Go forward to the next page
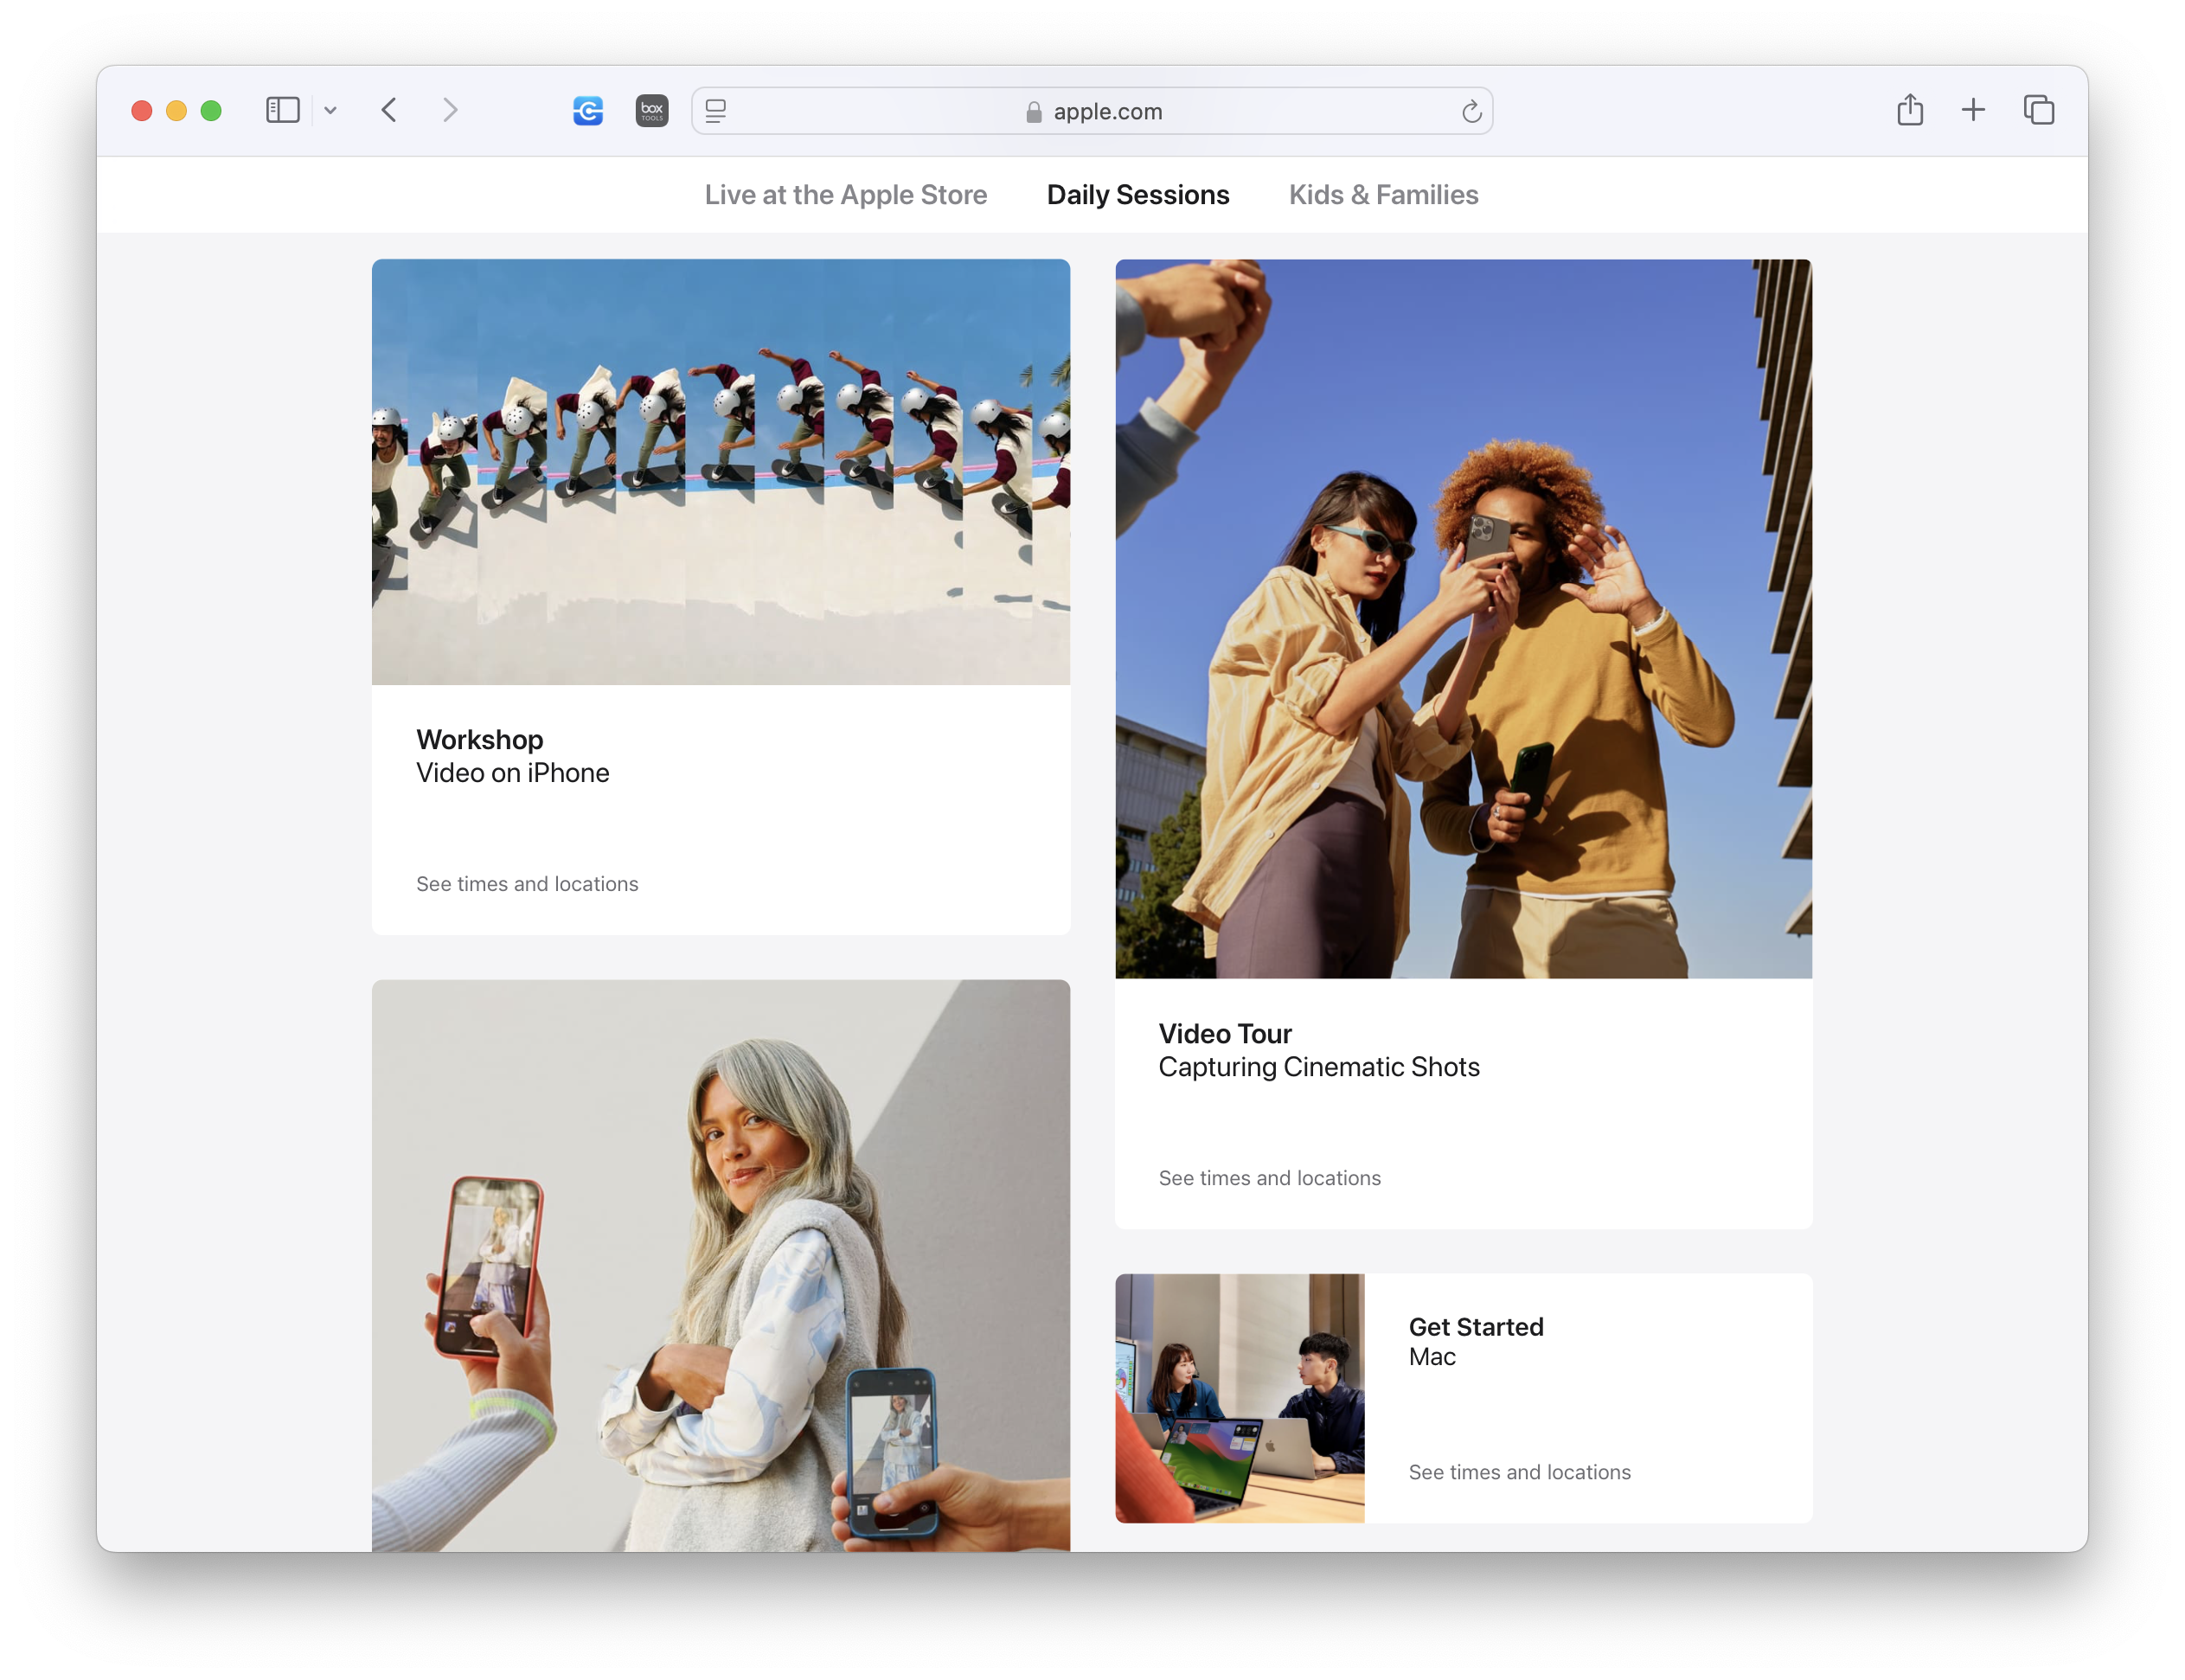 (x=450, y=110)
